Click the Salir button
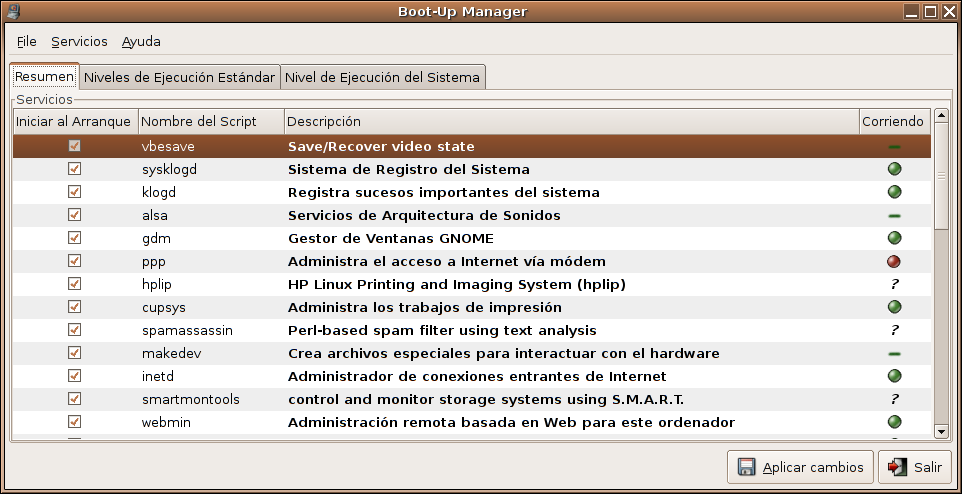Screen dimensions: 962x494 coord(915,467)
